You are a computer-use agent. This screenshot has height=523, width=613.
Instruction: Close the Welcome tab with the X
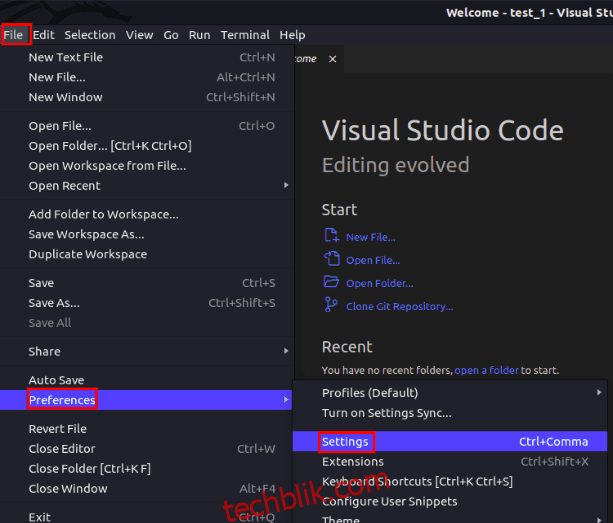(332, 59)
